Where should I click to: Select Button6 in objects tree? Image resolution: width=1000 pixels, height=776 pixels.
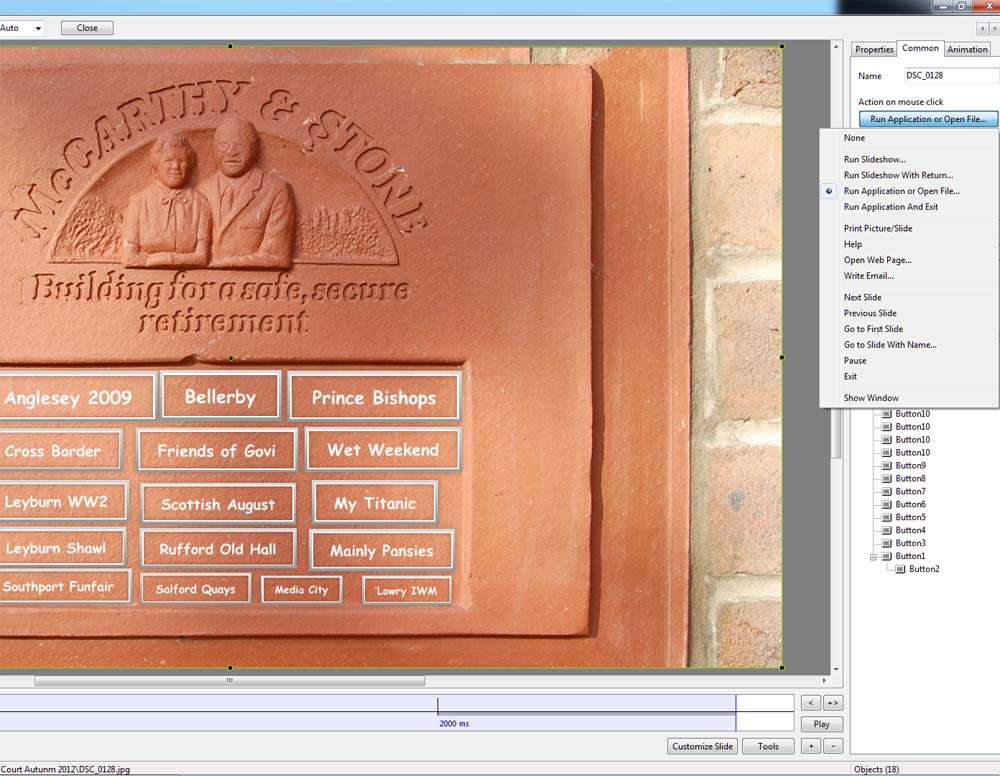910,504
